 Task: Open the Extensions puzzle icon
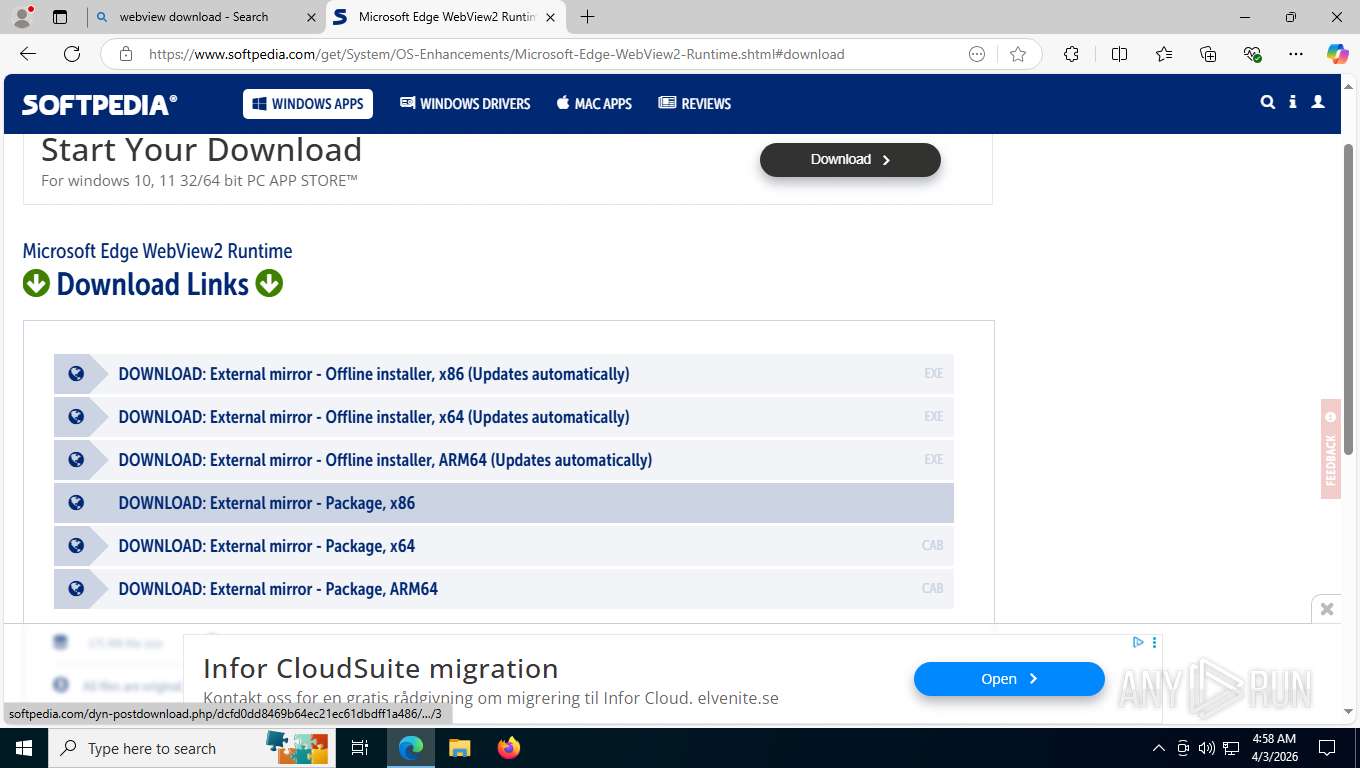coord(1071,54)
